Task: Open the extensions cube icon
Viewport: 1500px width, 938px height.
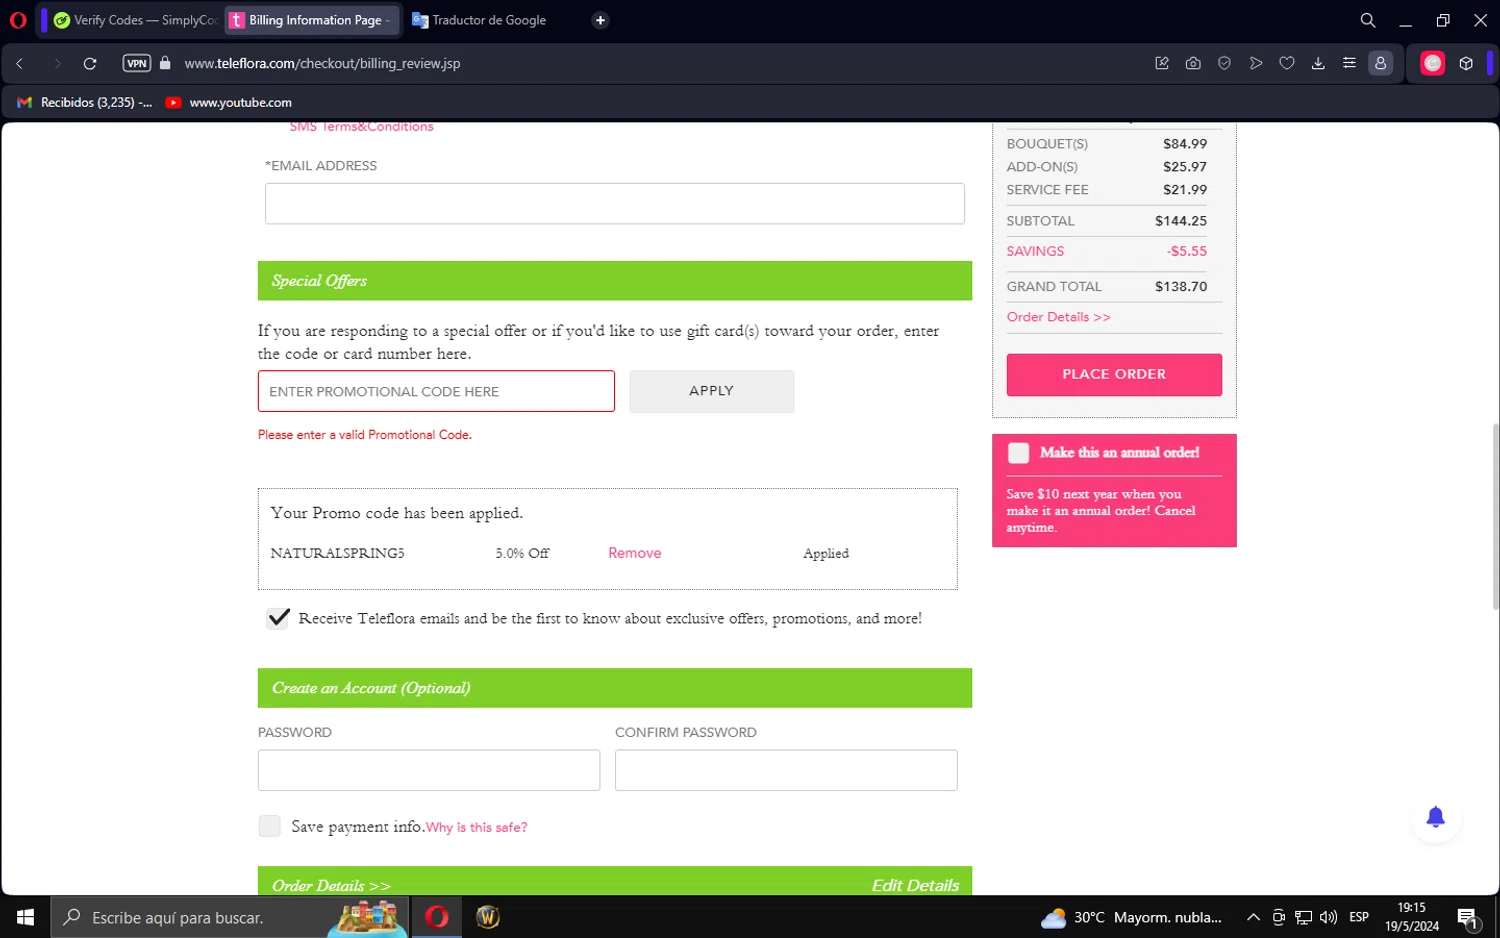Action: click(1466, 63)
